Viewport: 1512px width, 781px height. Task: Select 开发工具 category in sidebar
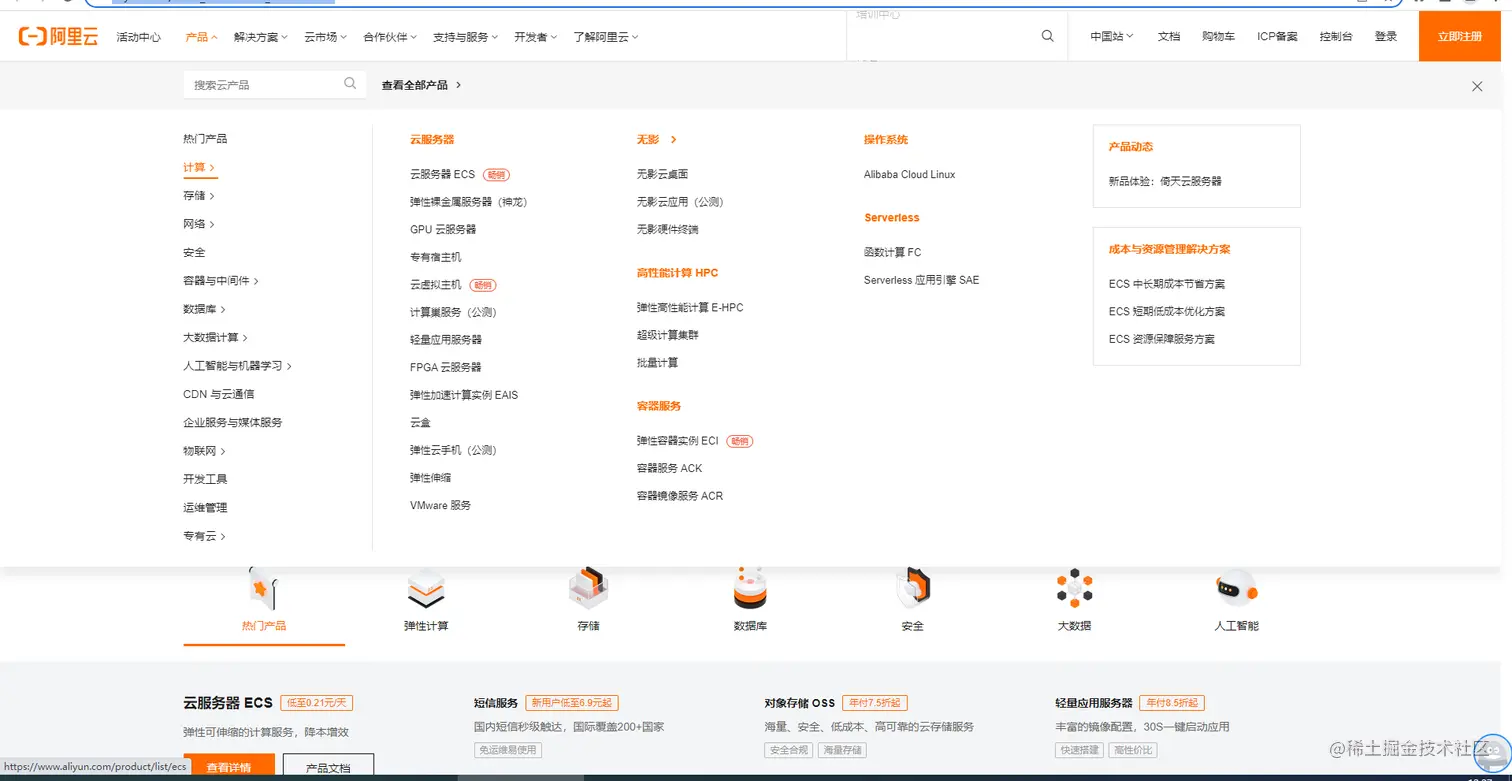point(205,479)
